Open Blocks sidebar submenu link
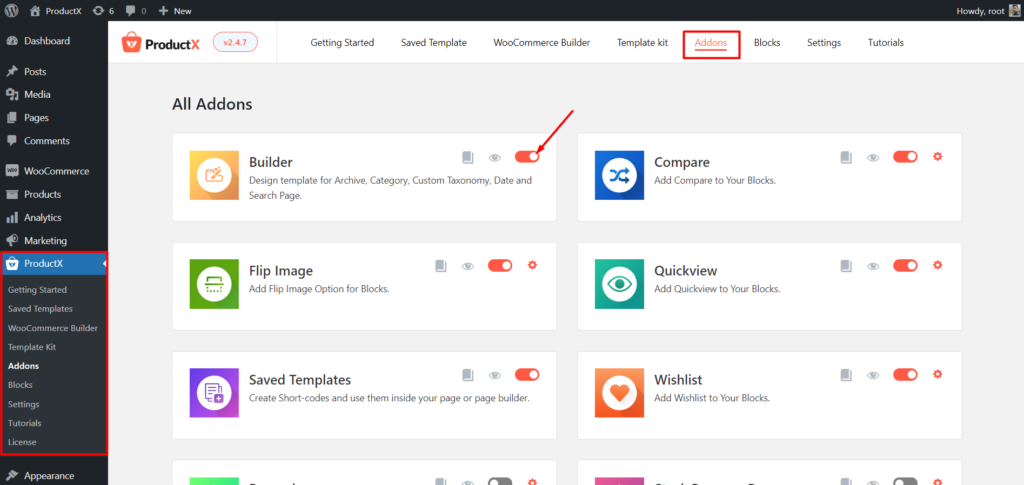 (x=20, y=384)
